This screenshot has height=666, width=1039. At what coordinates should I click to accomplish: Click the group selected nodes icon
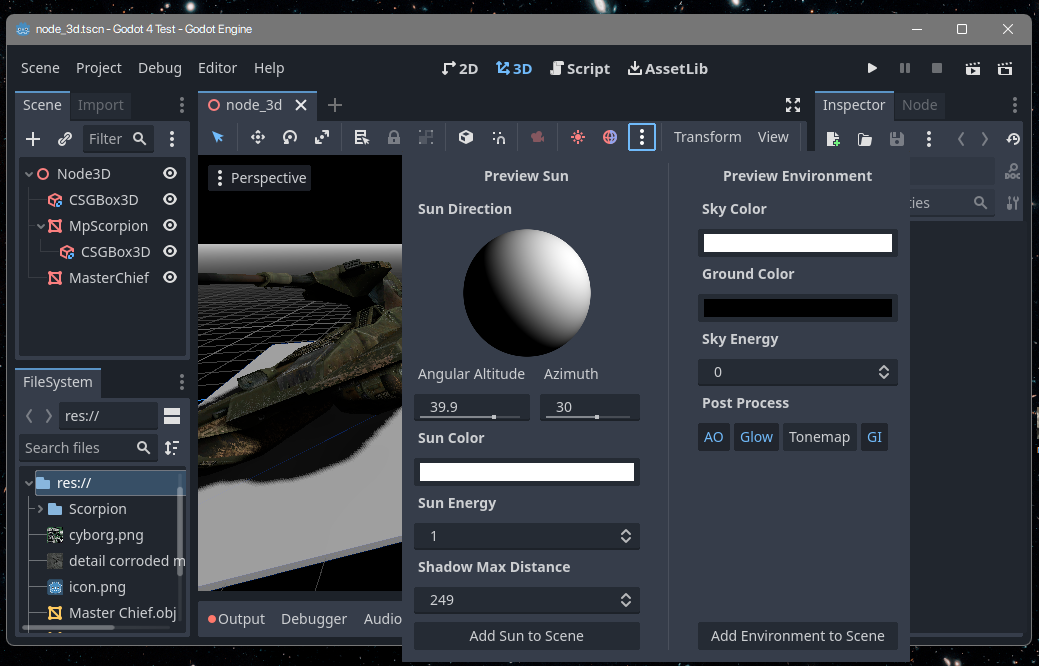click(x=426, y=137)
